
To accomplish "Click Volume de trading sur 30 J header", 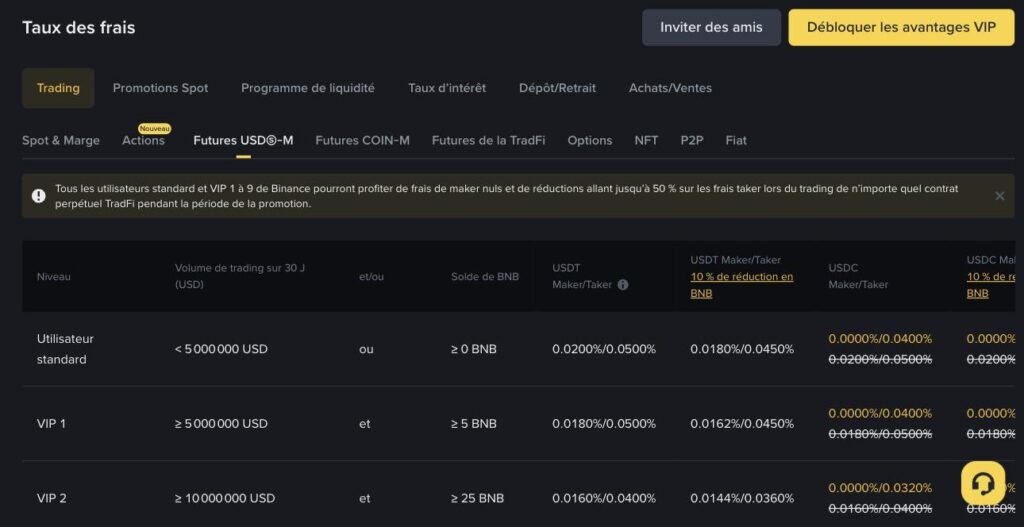I will [240, 276].
